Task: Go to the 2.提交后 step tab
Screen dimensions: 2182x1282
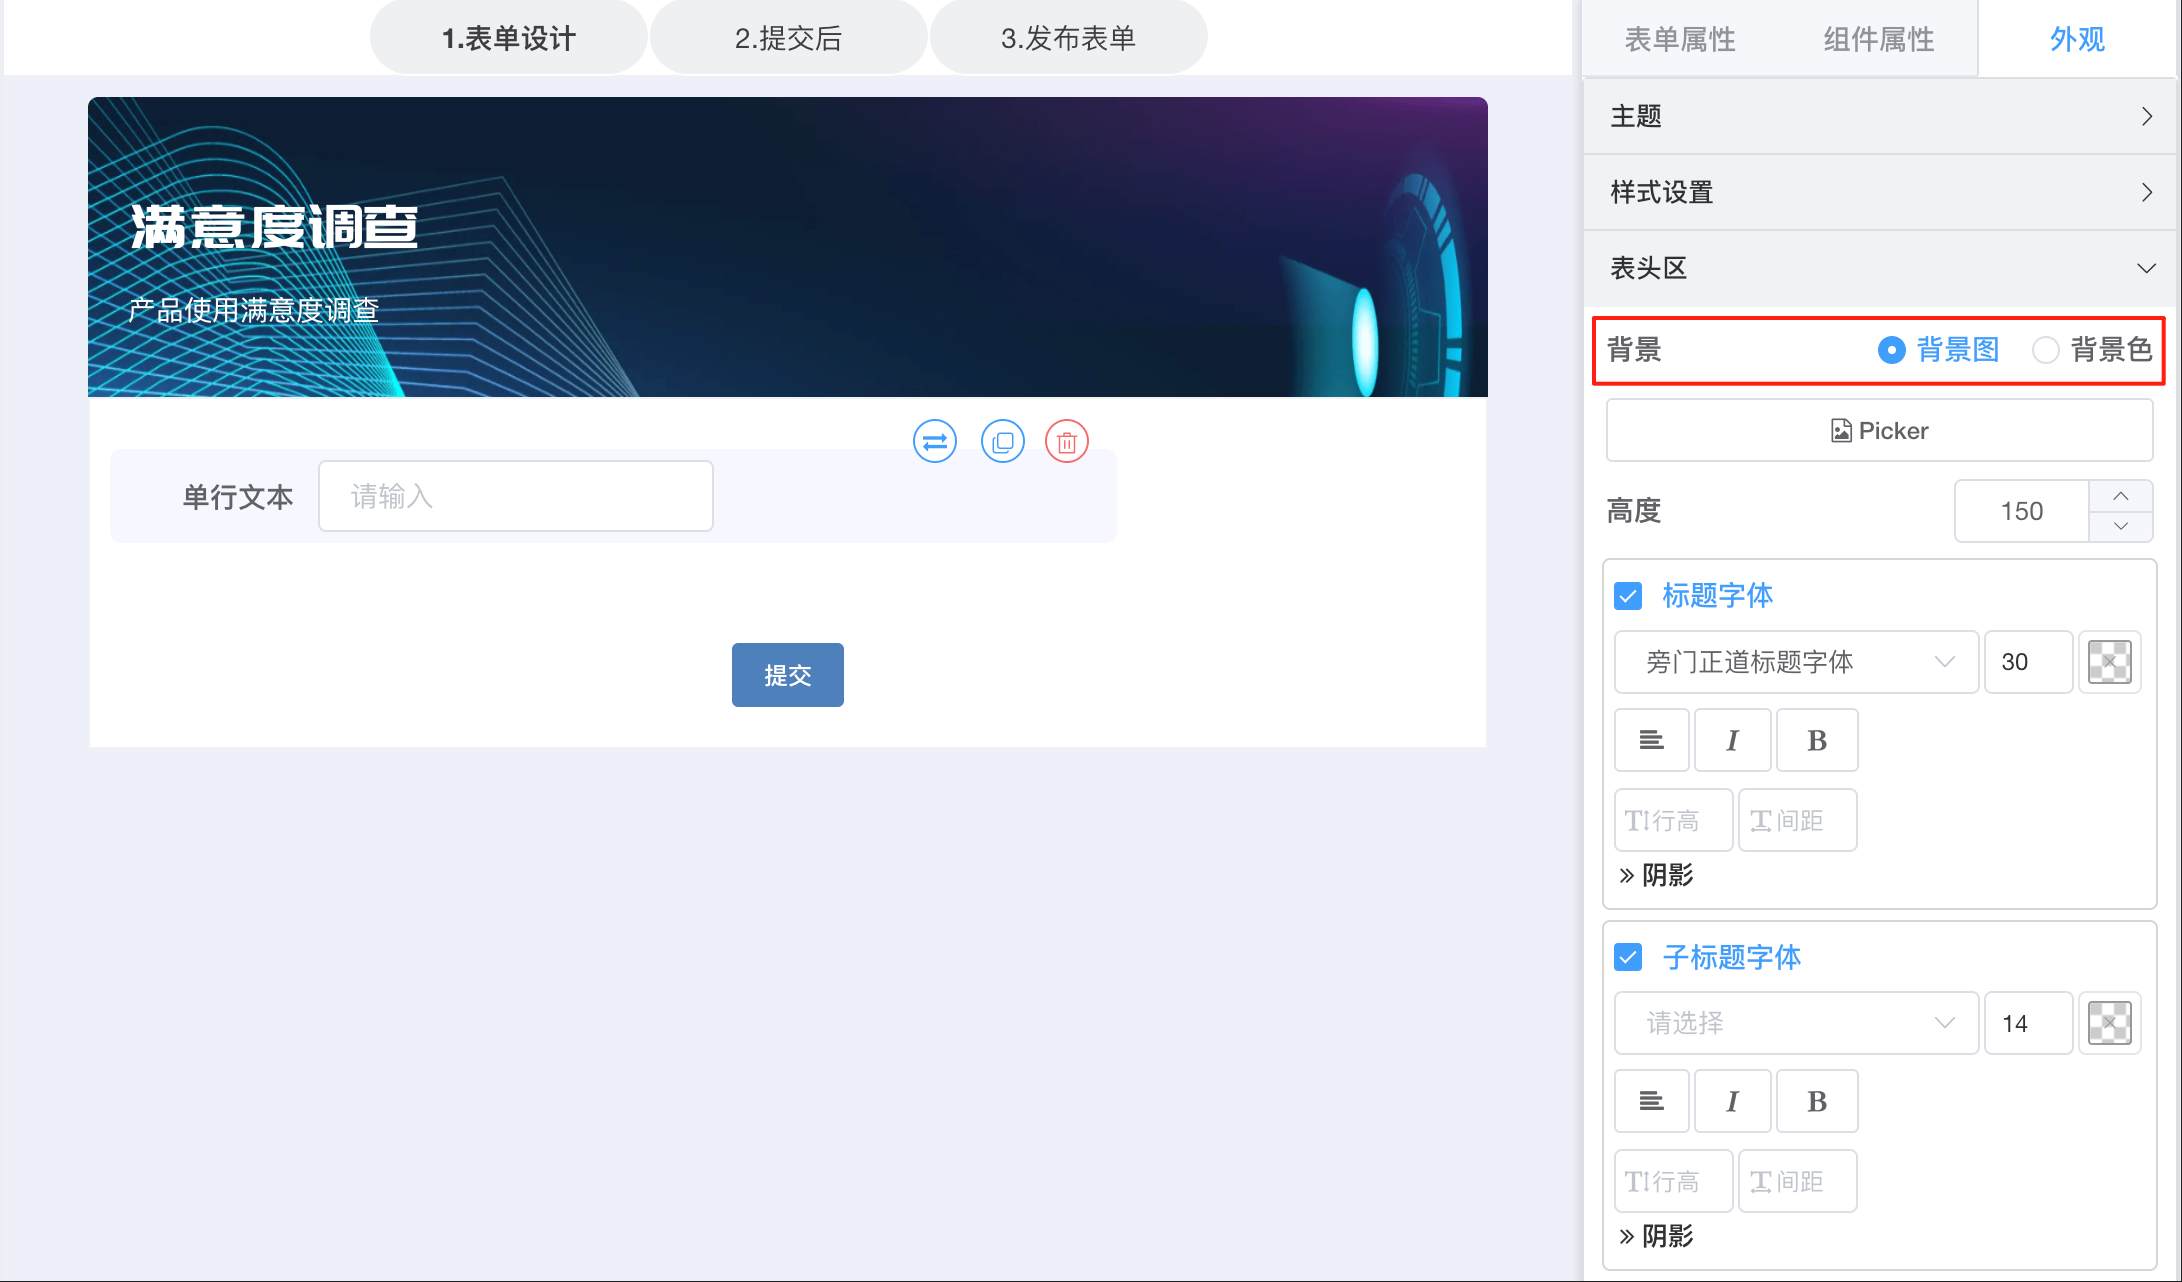Action: [x=788, y=38]
